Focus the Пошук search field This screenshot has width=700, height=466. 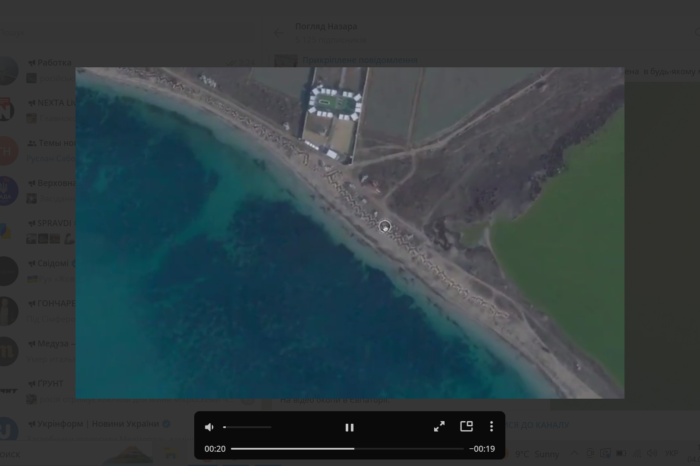click(129, 33)
